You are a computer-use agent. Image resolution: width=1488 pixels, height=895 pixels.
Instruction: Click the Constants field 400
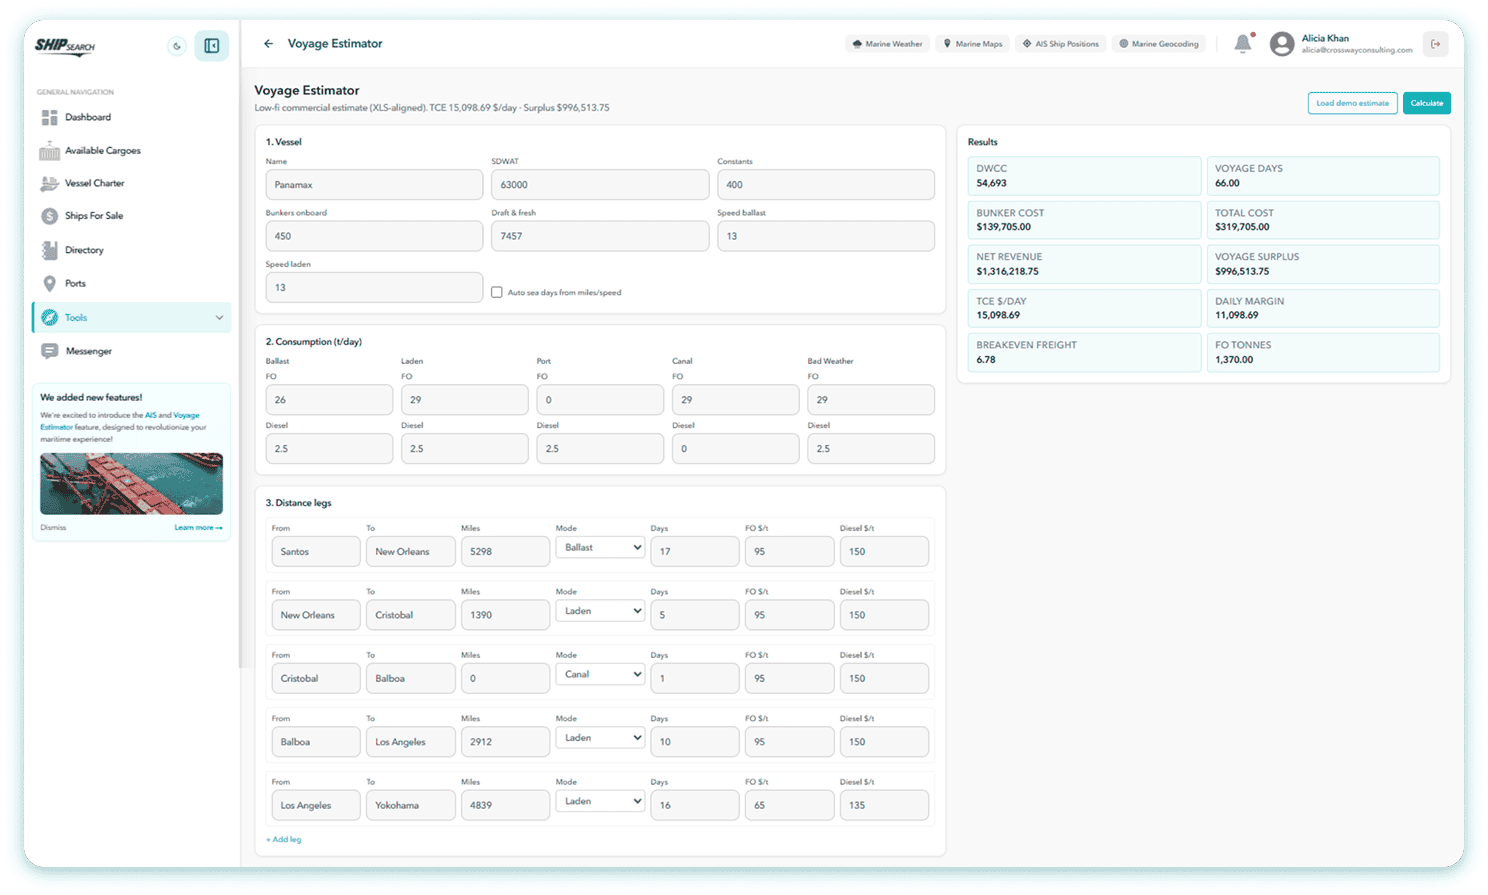point(826,185)
